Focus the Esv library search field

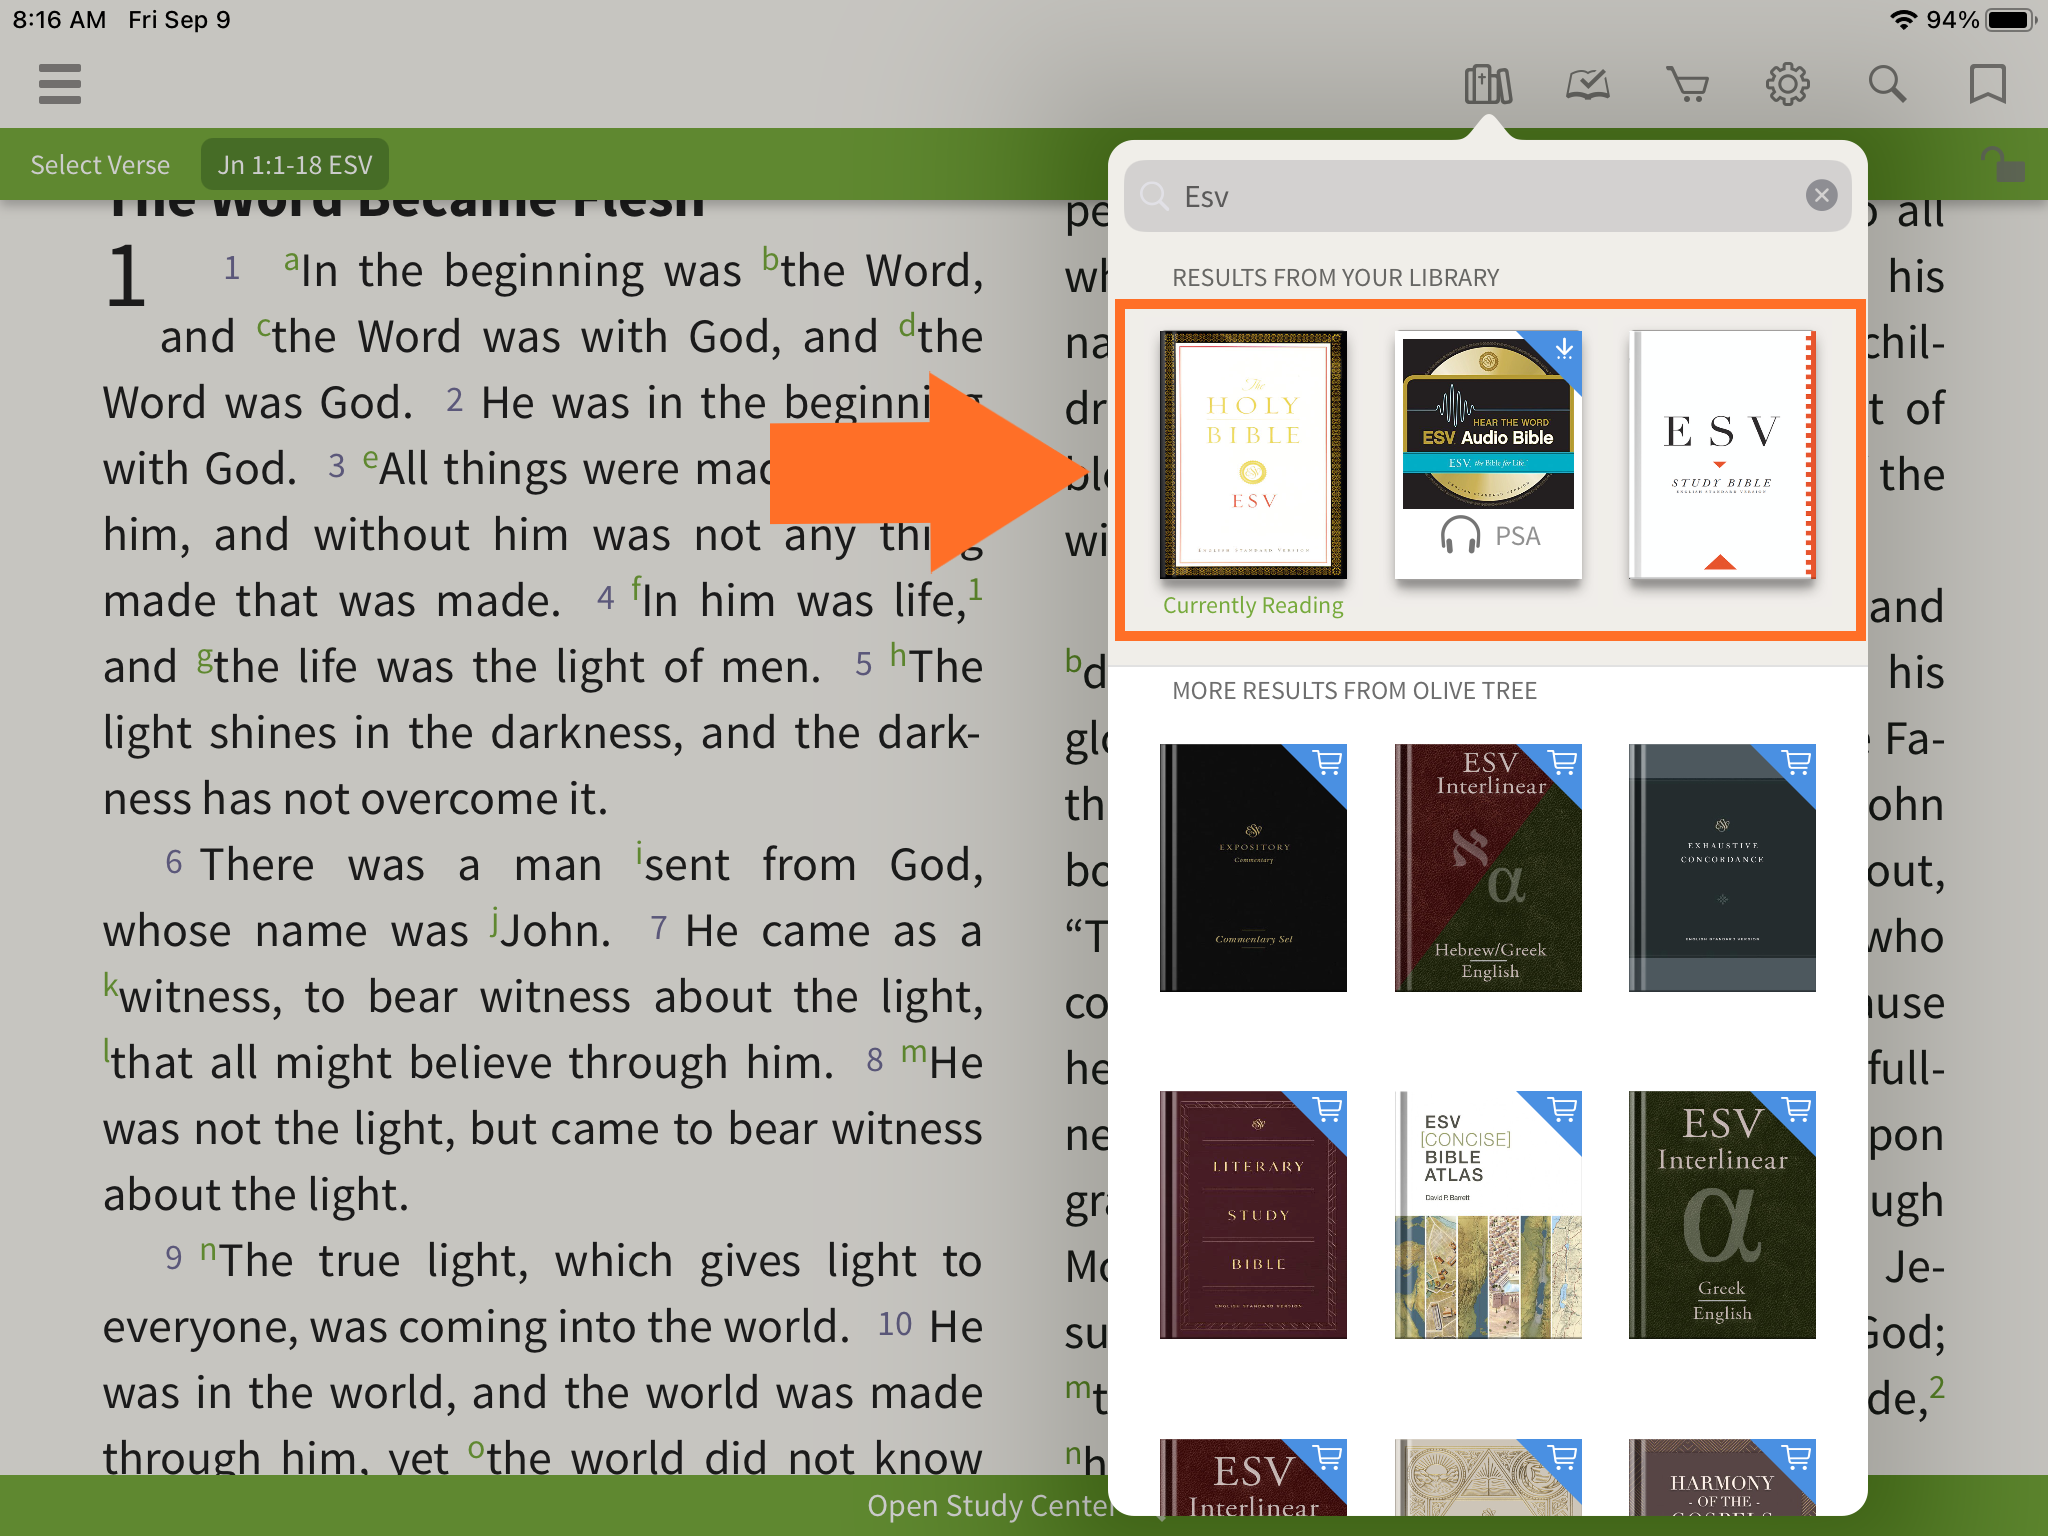click(1487, 196)
